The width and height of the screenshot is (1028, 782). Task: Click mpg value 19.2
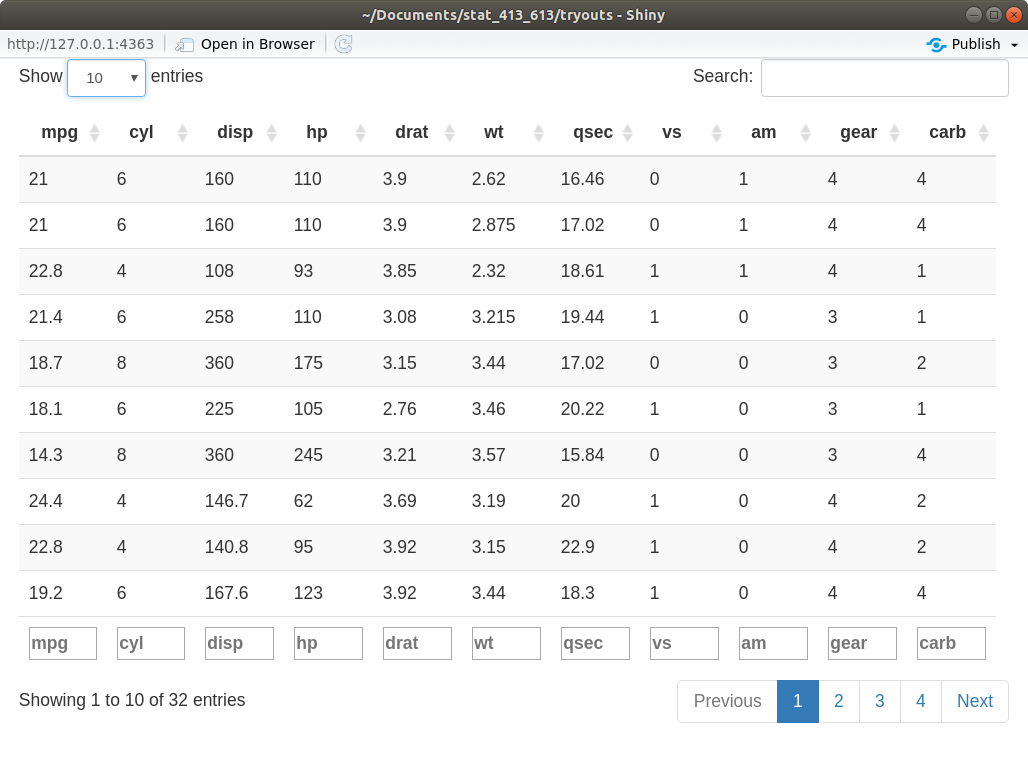pos(46,593)
